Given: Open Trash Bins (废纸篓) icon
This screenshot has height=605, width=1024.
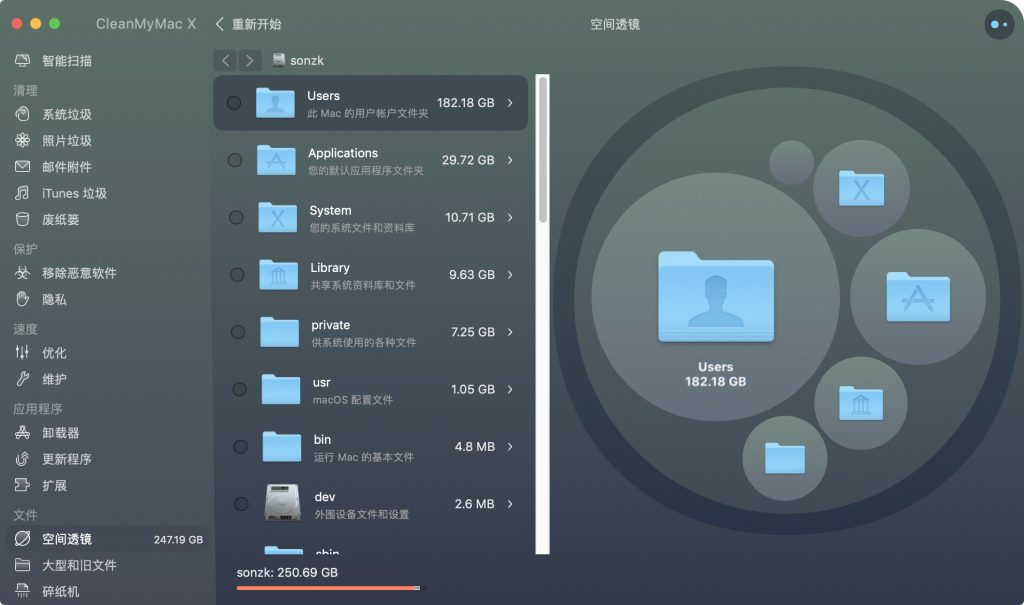Looking at the screenshot, I should (x=22, y=220).
